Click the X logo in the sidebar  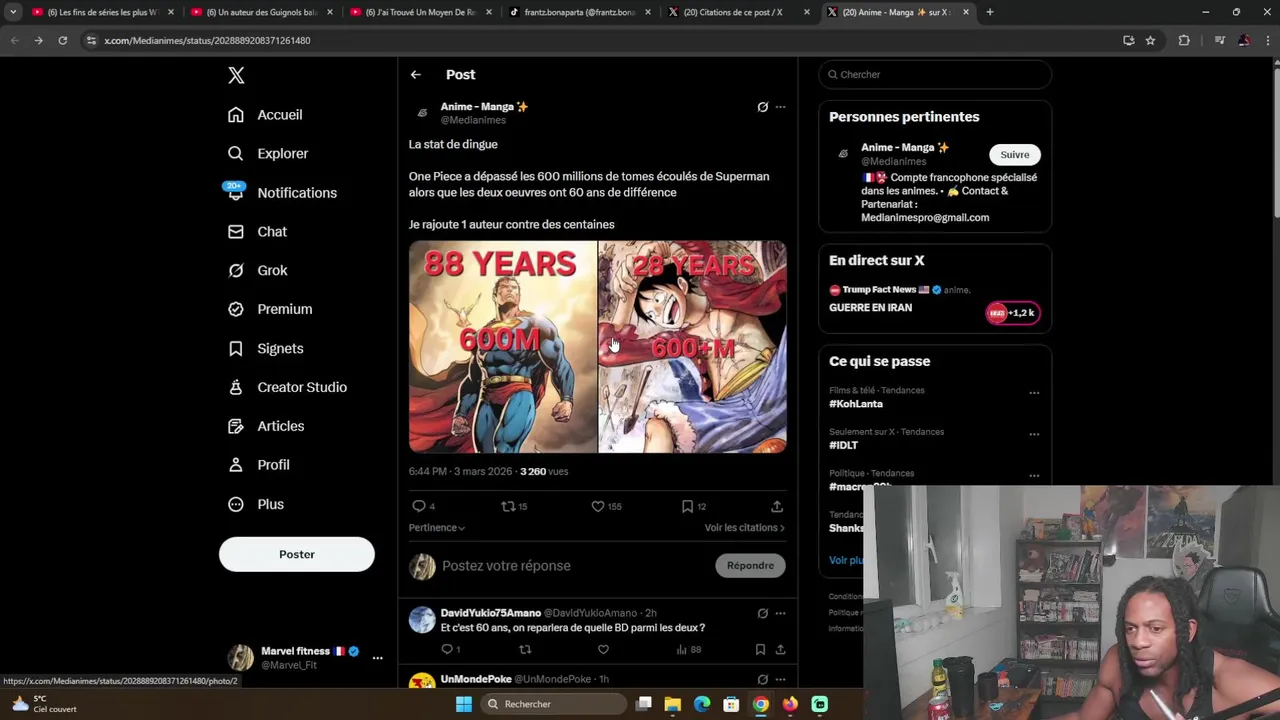(x=236, y=75)
